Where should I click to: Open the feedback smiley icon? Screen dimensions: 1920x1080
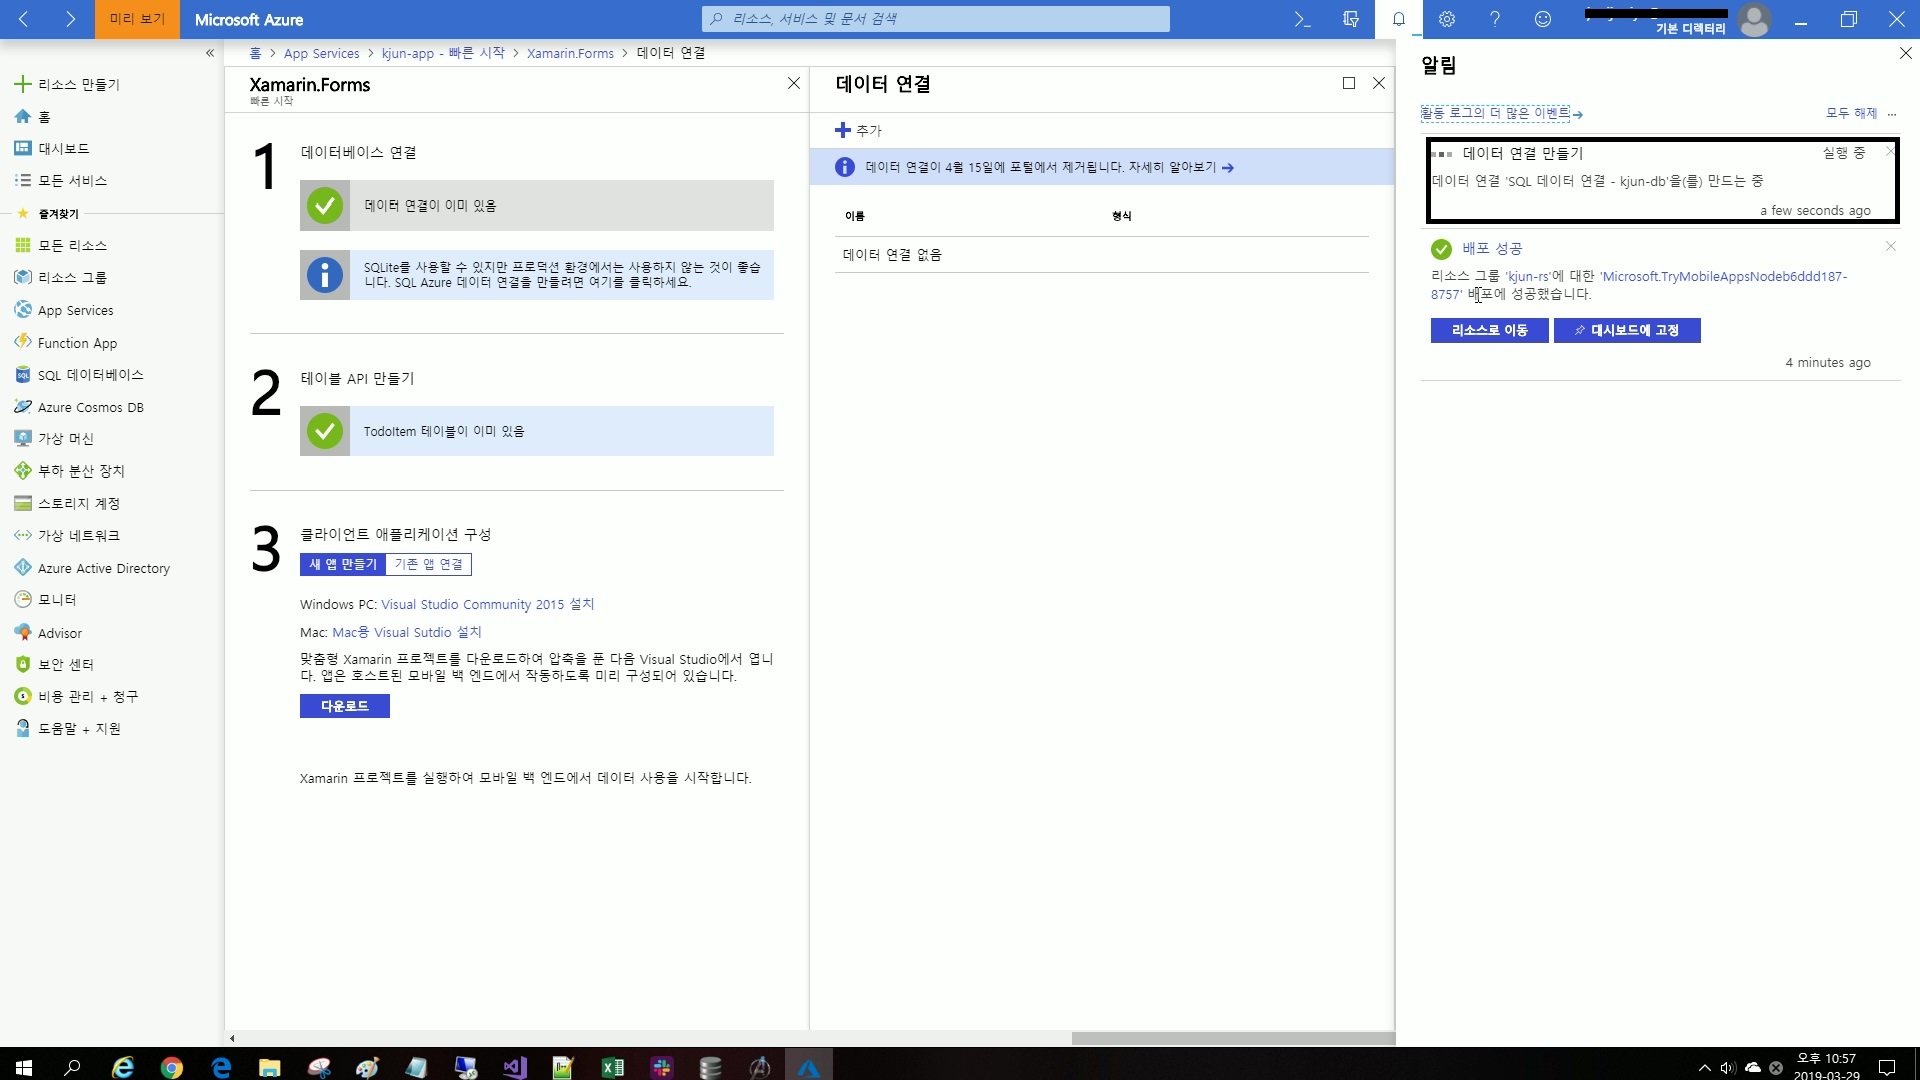click(1543, 19)
